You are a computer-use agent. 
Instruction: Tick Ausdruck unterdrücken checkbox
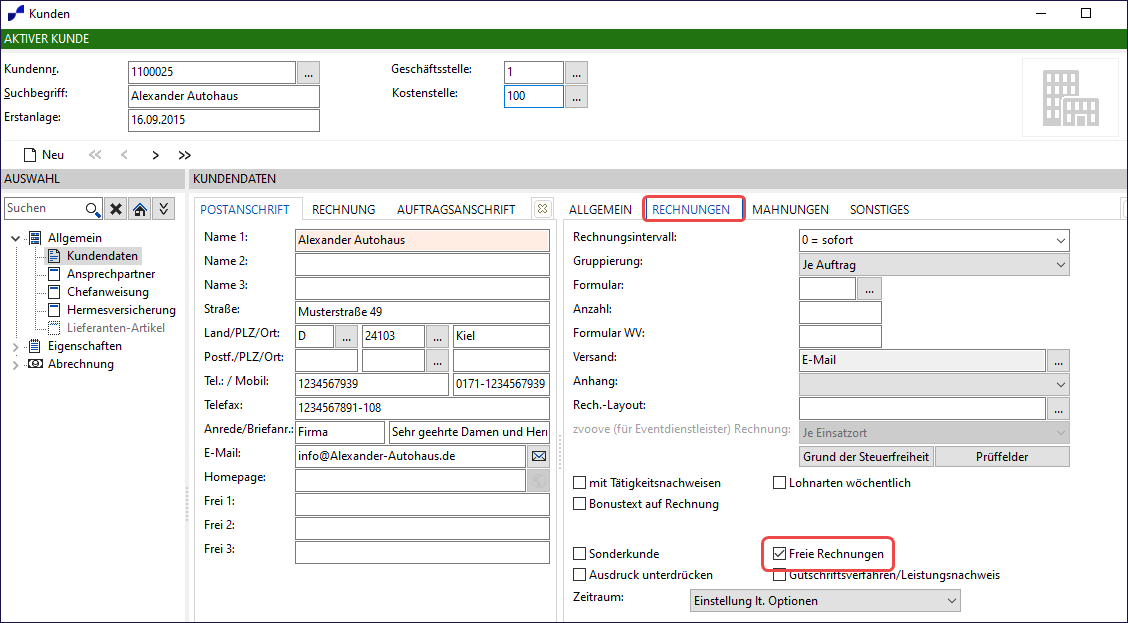[579, 575]
